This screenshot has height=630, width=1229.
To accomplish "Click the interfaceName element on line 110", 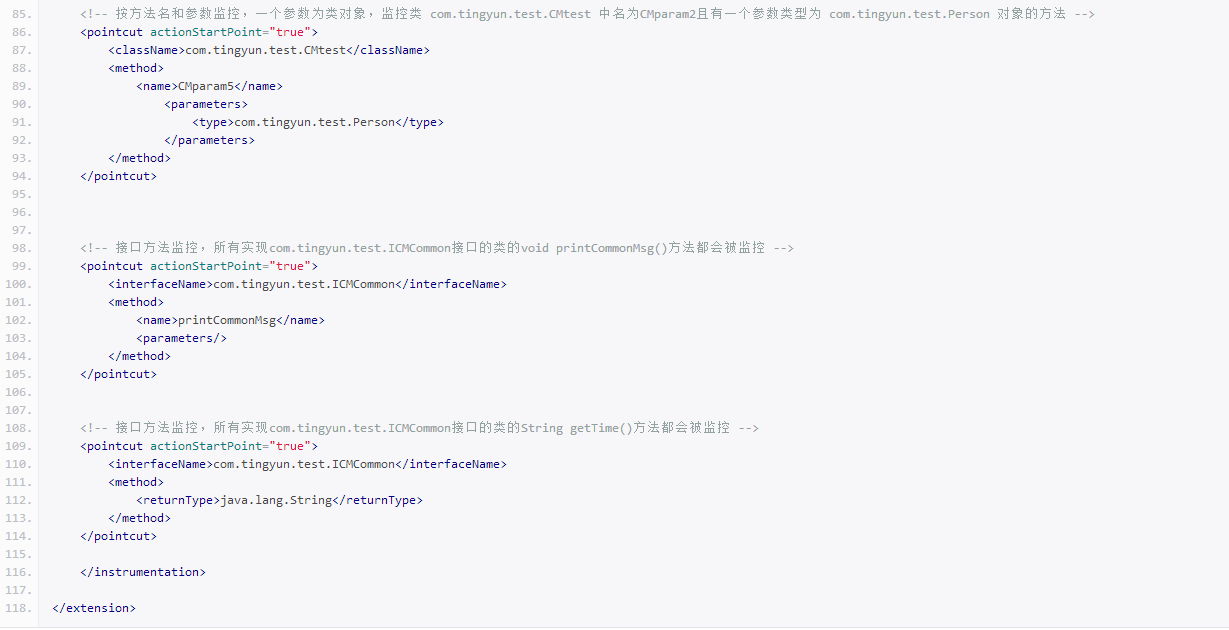I will click(x=307, y=464).
